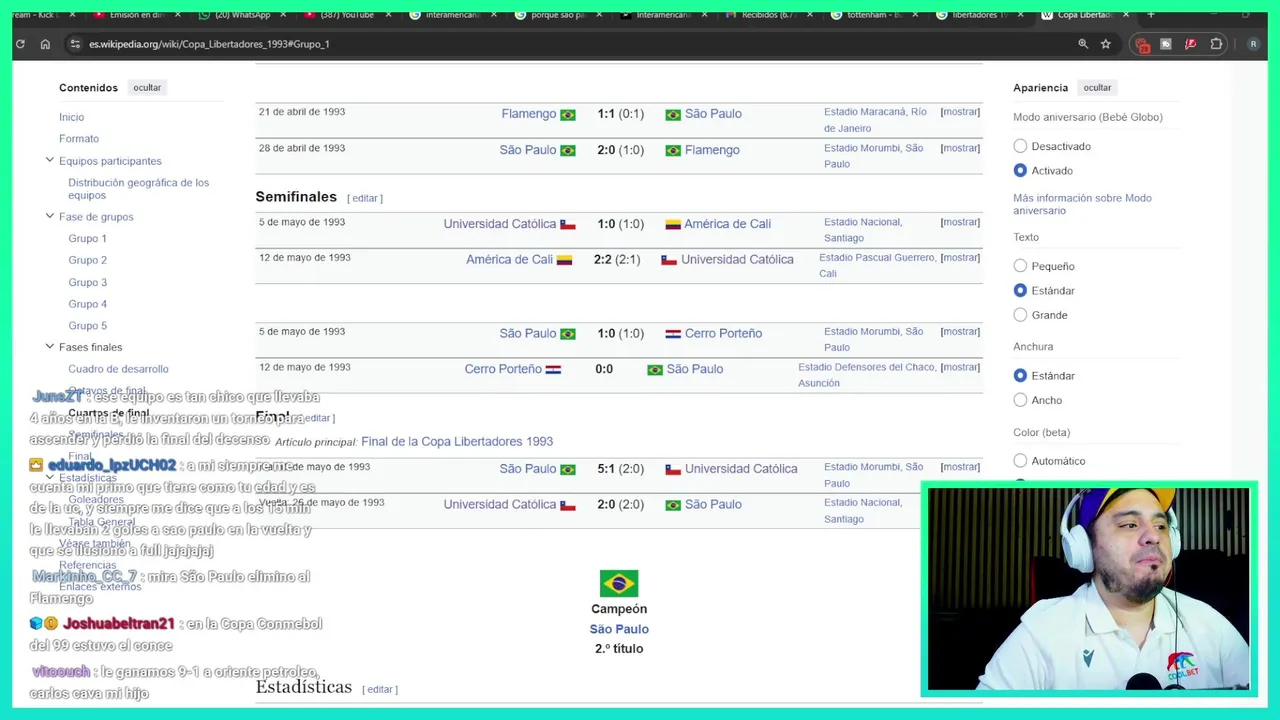1280x720 pixels.
Task: Click Chile flag beside Universidad Católica, 12 de mayo
Action: coord(669,260)
